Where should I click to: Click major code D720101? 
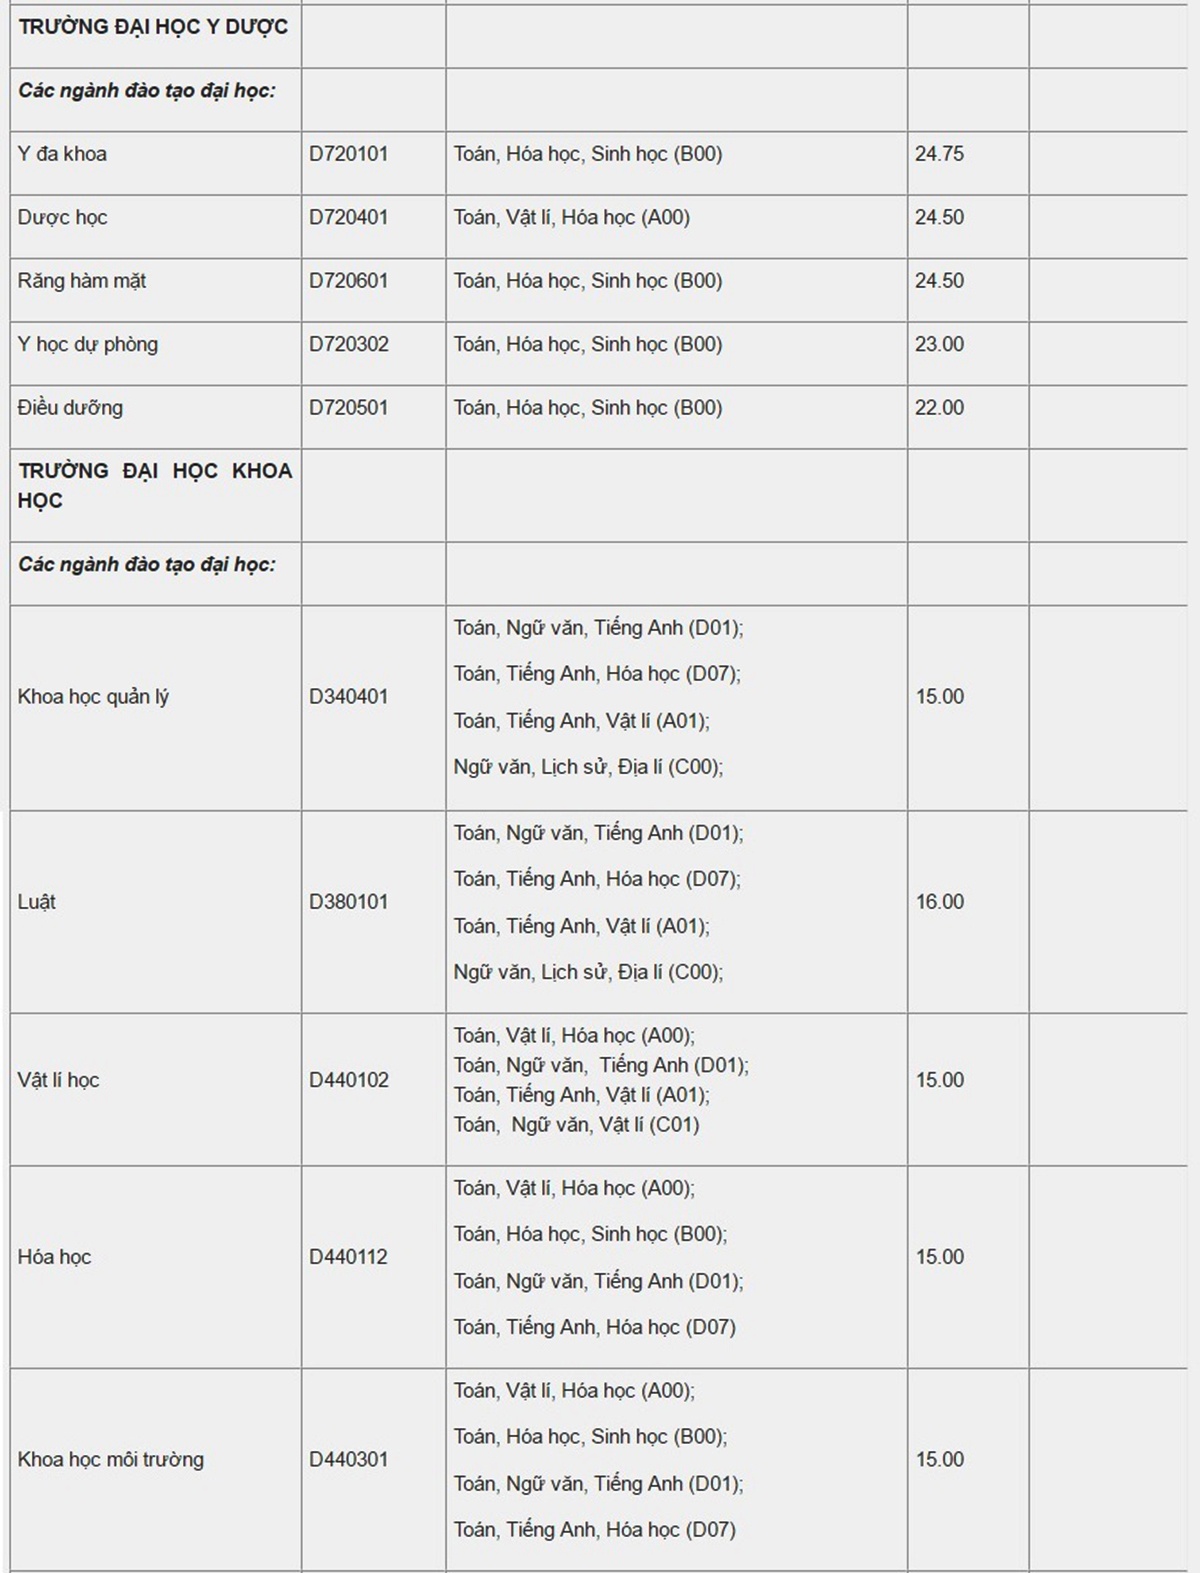point(348,154)
